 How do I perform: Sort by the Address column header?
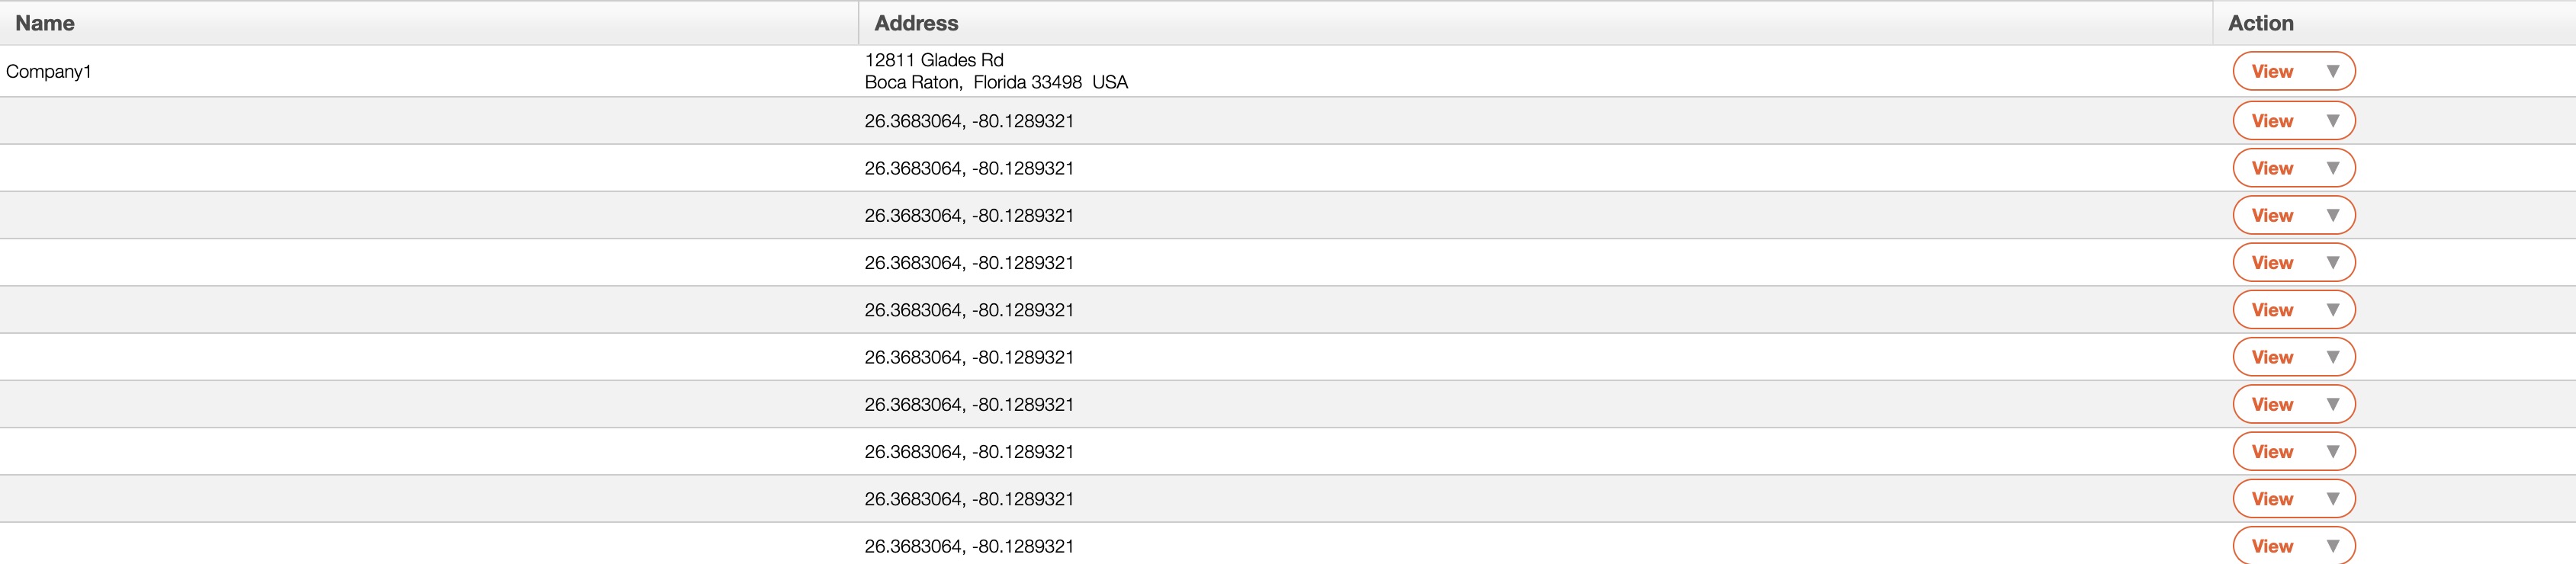916,23
